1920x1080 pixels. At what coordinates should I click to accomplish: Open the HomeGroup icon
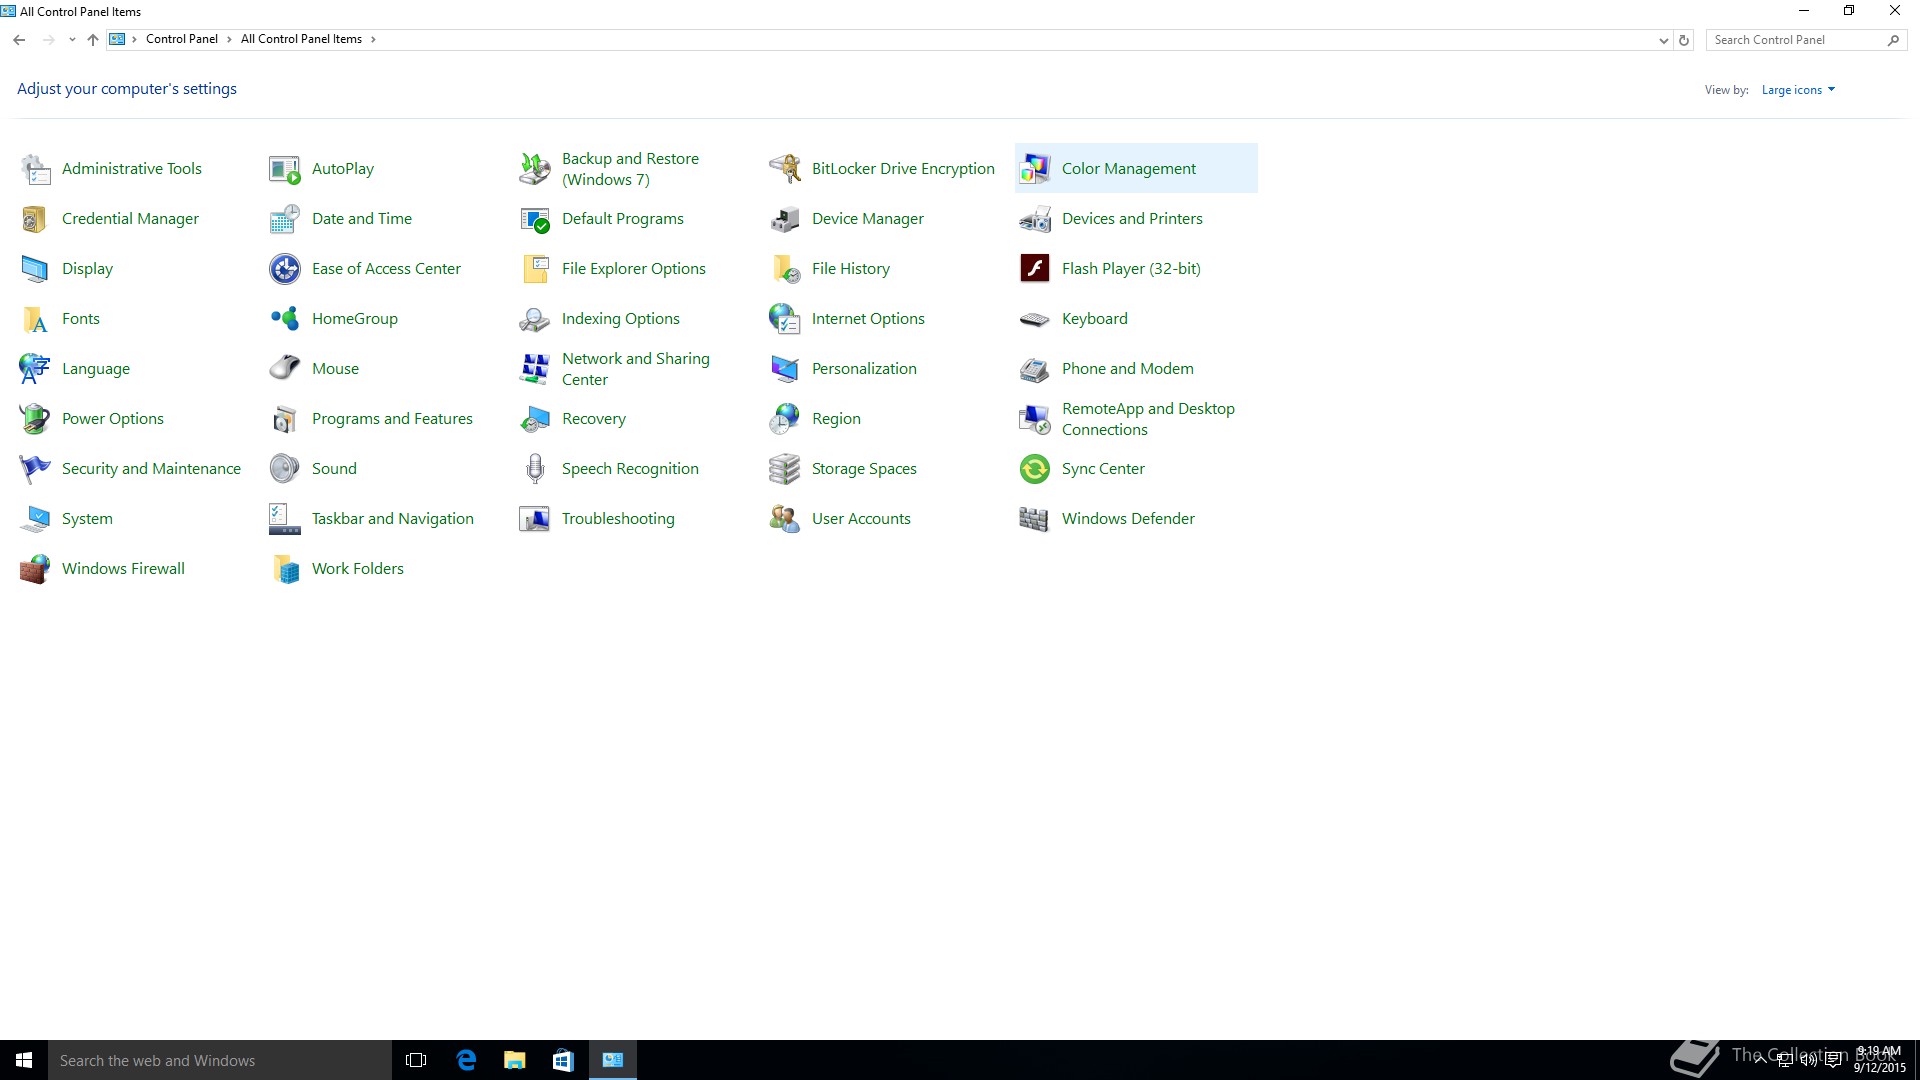click(x=285, y=319)
